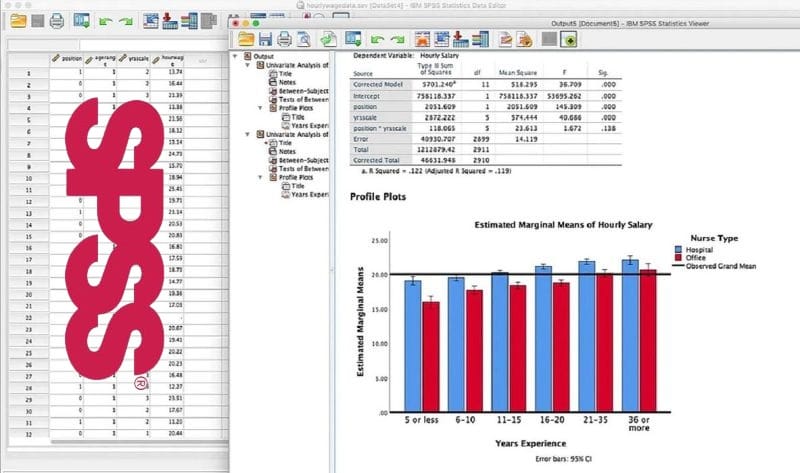Image resolution: width=800 pixels, height=473 pixels.
Task: Print the output from the Viewer toolbar
Action: (284, 39)
